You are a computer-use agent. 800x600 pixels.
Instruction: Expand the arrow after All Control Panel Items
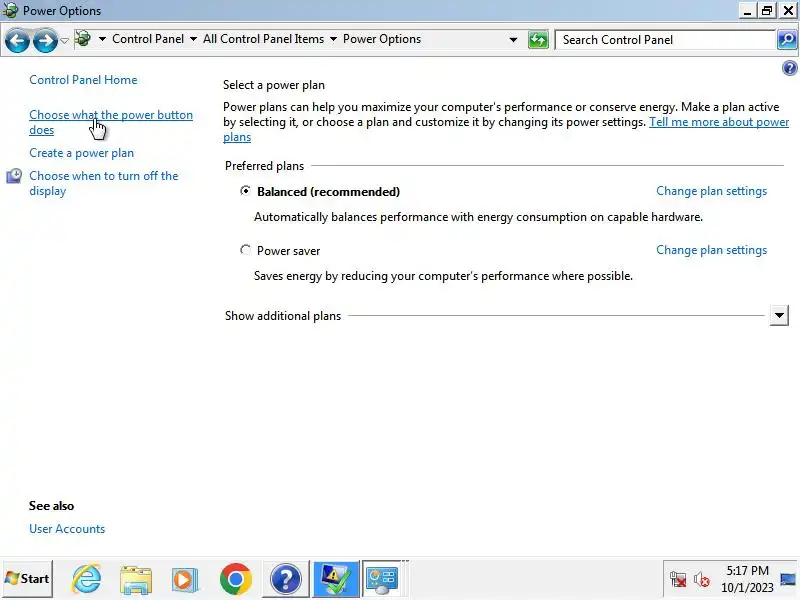click(333, 39)
